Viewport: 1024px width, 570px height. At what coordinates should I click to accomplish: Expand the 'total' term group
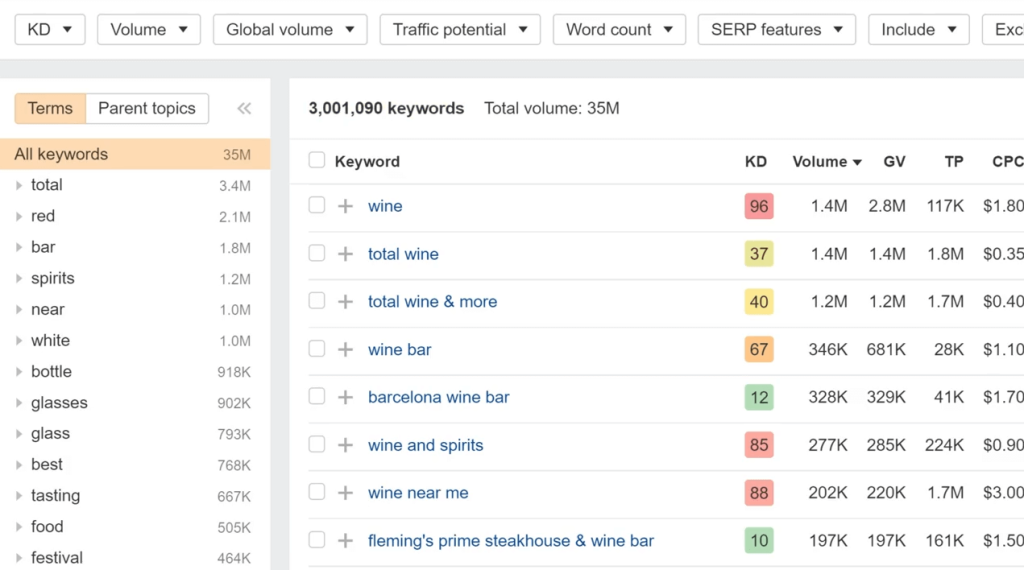pos(19,185)
